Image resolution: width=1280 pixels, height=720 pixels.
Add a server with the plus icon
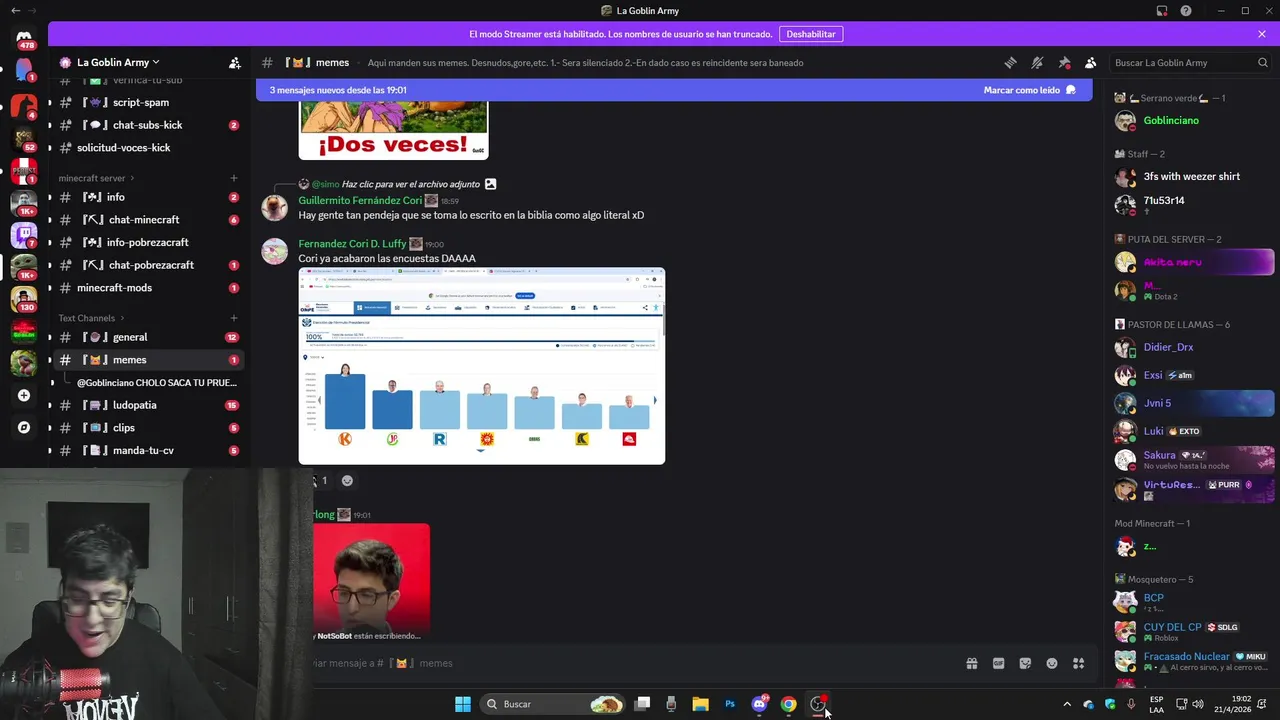click(24, 395)
